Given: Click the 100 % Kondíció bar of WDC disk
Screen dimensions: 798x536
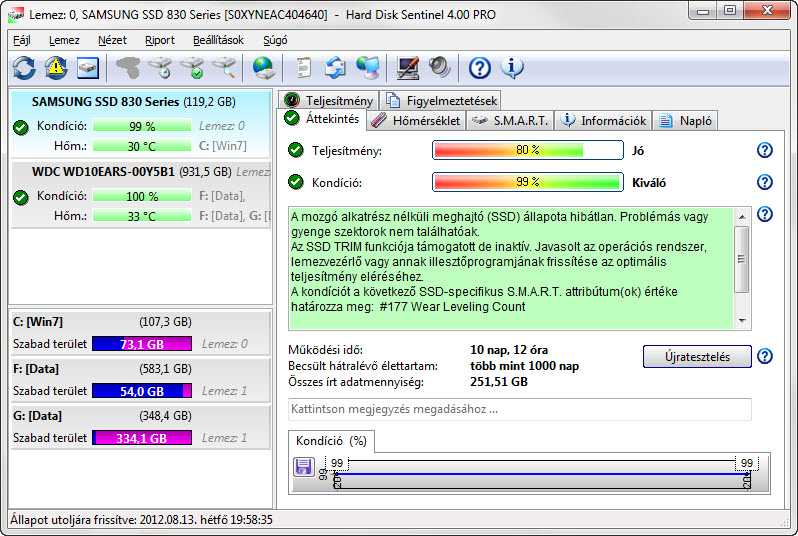Looking at the screenshot, I should [x=142, y=196].
